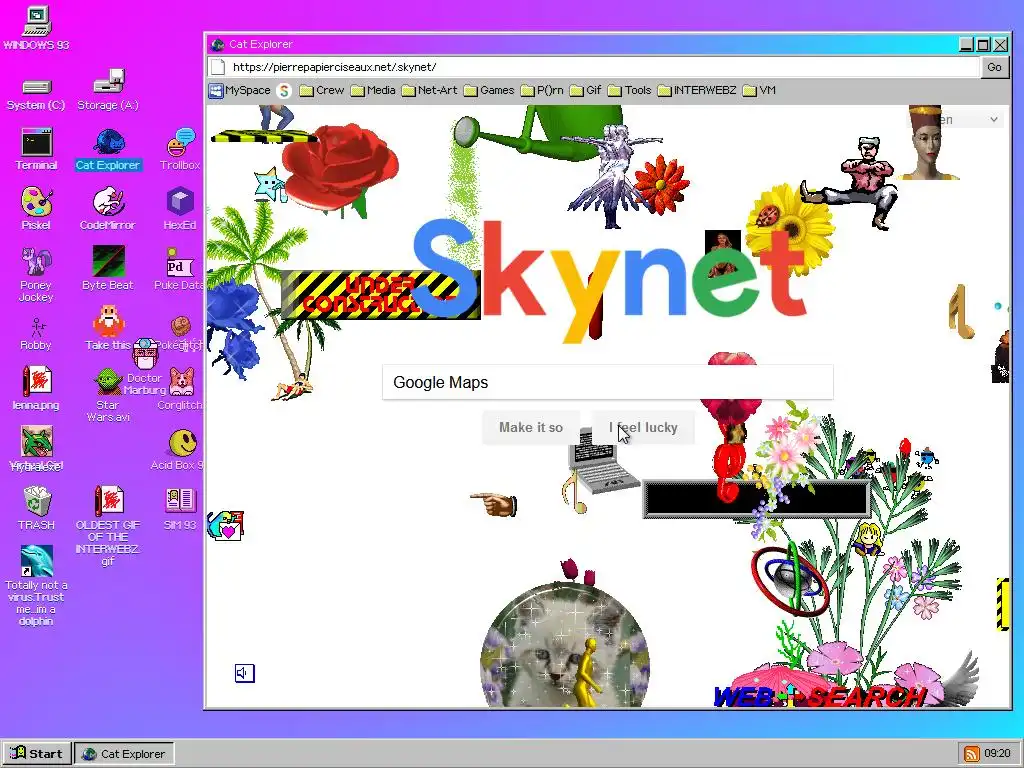This screenshot has width=1024, height=768.
Task: Open the Net-Art bookmarks folder
Action: pyautogui.click(x=429, y=90)
